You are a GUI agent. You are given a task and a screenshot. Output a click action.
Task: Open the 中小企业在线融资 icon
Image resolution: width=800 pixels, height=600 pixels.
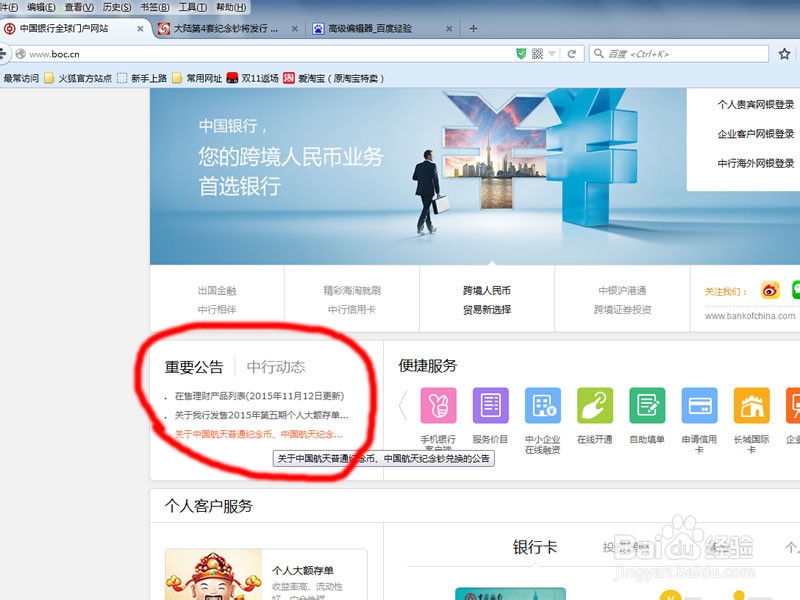[543, 405]
